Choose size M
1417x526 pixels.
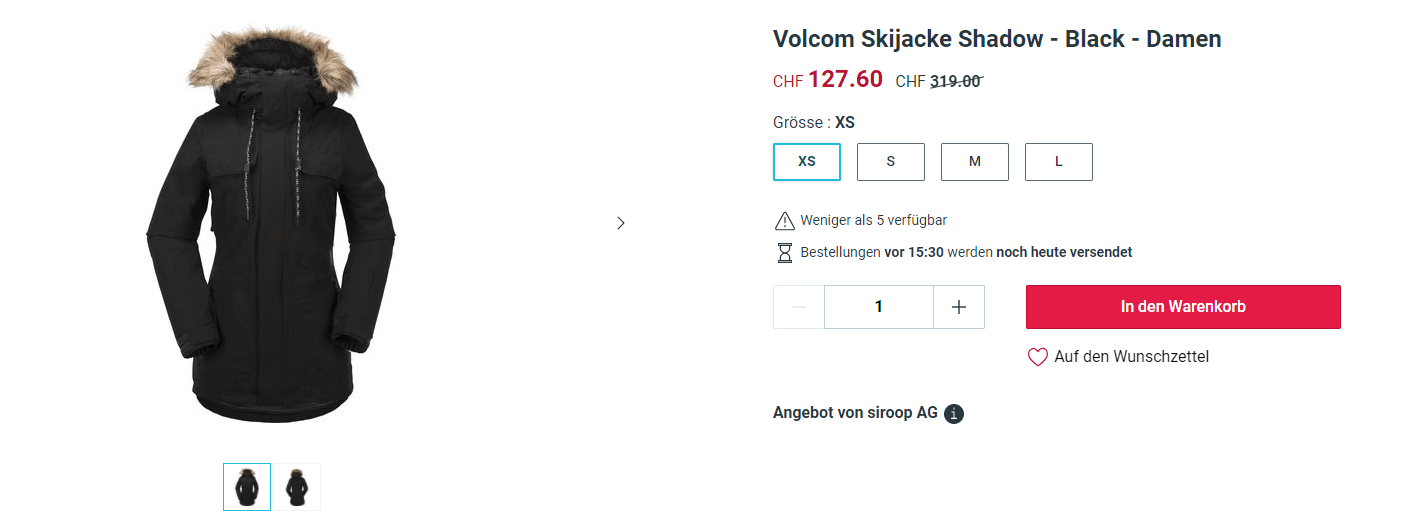click(x=975, y=162)
